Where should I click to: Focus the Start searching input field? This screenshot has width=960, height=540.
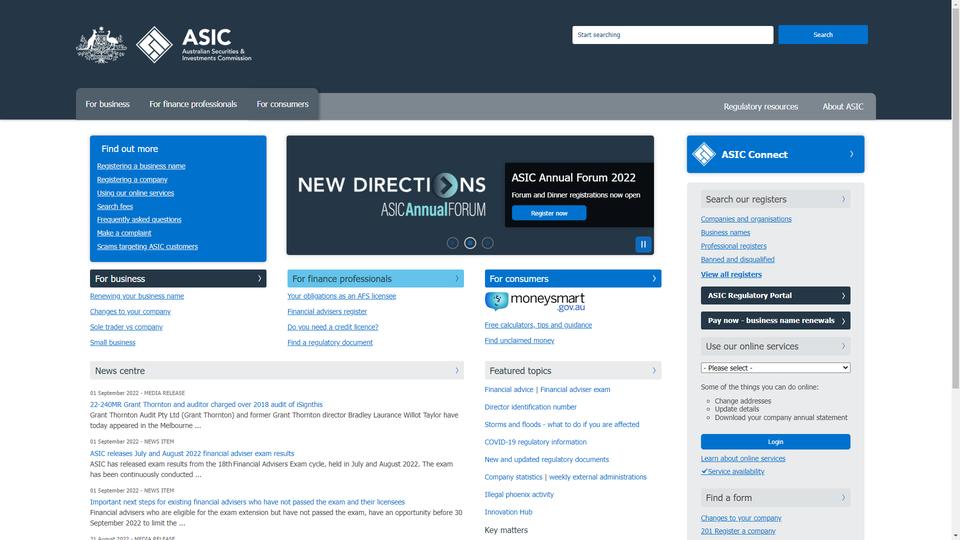(x=672, y=35)
